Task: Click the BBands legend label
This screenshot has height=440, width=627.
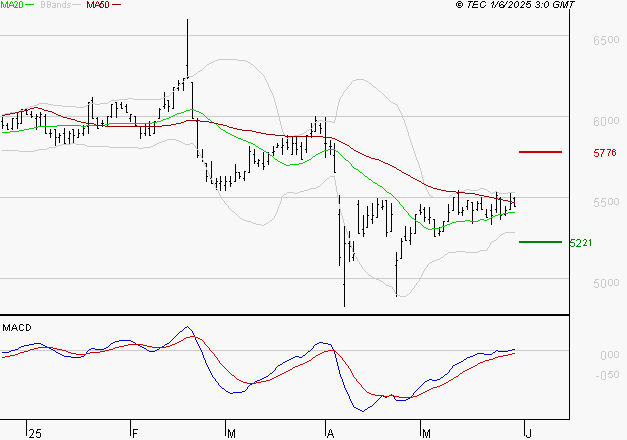Action: (x=56, y=5)
